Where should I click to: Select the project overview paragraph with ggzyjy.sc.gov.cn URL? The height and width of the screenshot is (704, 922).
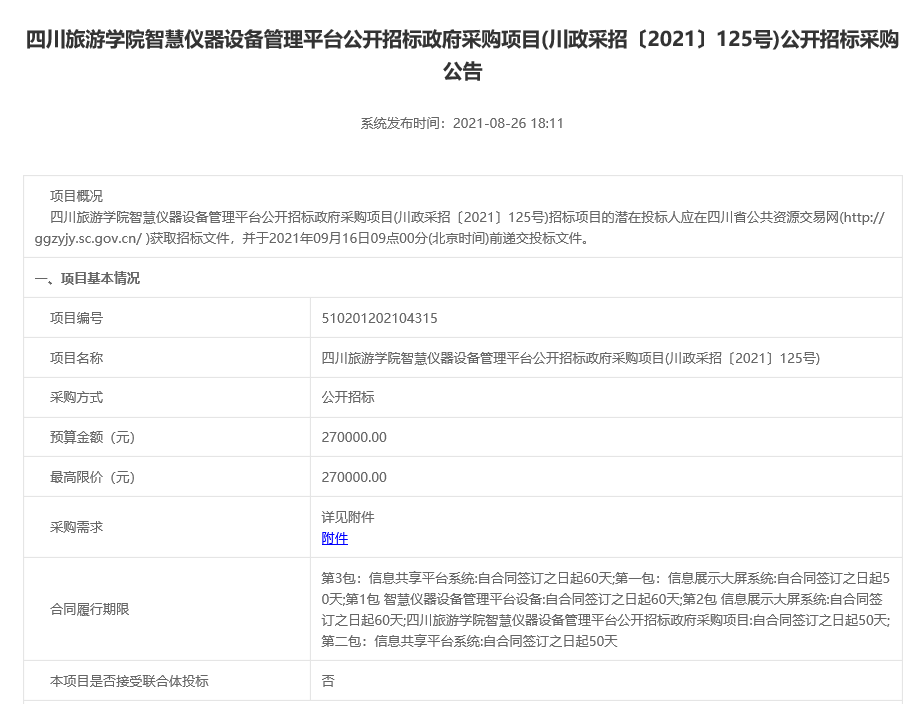pyautogui.click(x=460, y=228)
